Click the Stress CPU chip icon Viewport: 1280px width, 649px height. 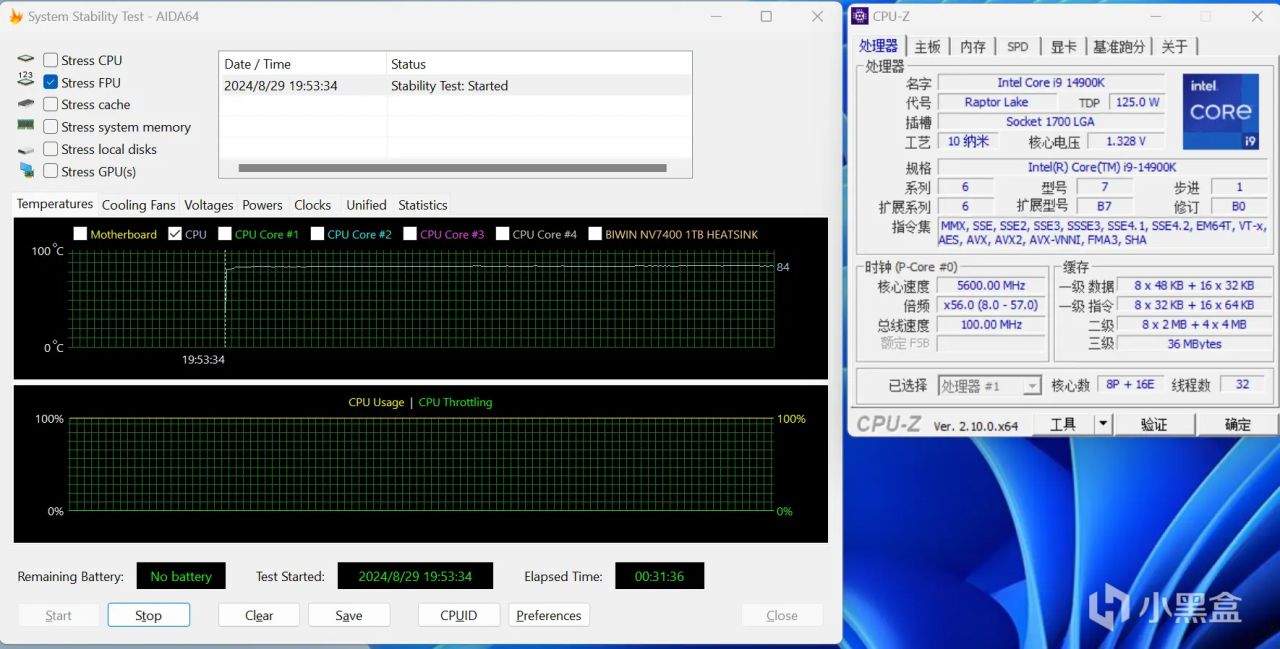pyautogui.click(x=26, y=60)
